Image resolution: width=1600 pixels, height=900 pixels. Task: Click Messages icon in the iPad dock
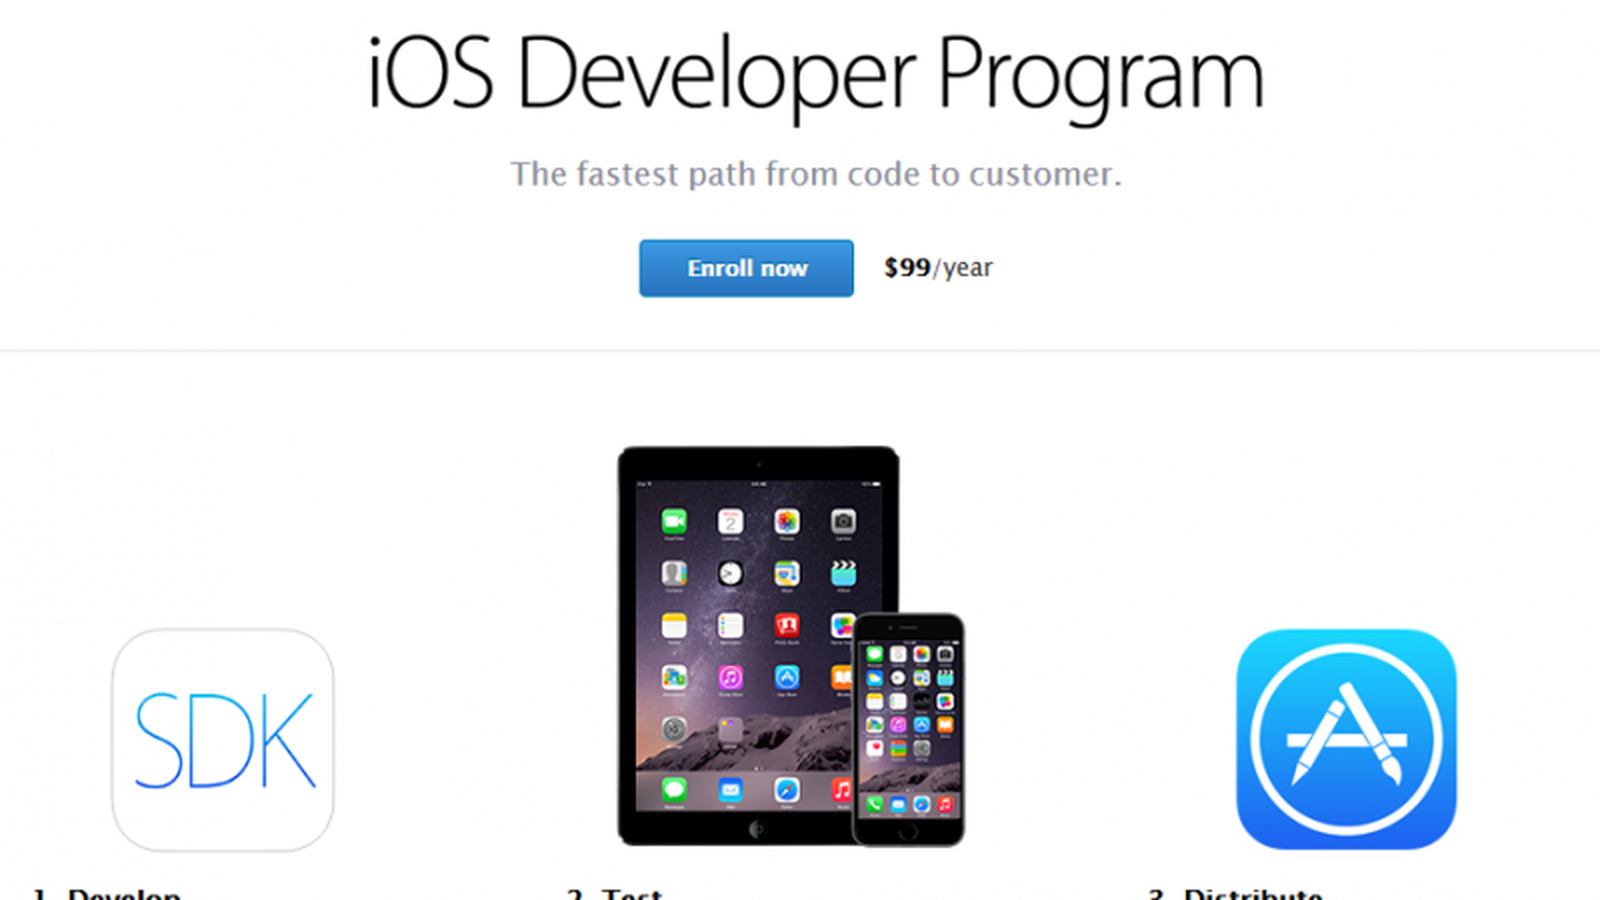coord(674,790)
